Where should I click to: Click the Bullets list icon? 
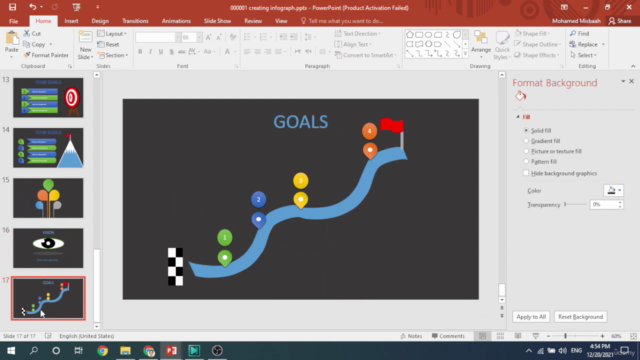click(247, 37)
